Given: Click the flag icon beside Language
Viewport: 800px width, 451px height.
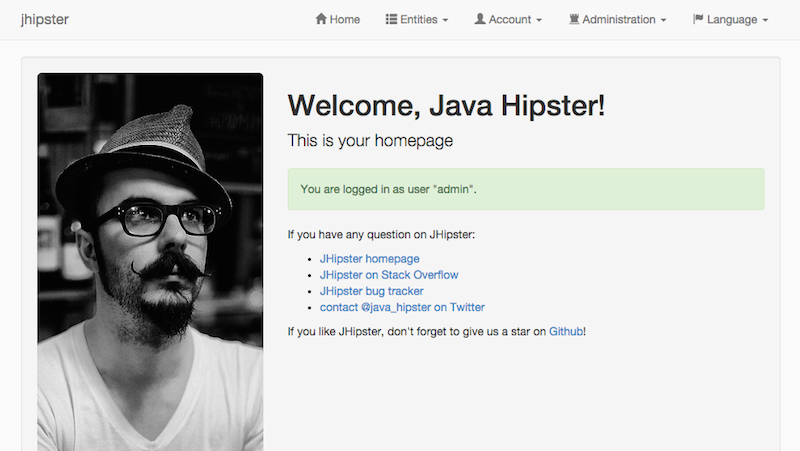Looking at the screenshot, I should pos(698,19).
